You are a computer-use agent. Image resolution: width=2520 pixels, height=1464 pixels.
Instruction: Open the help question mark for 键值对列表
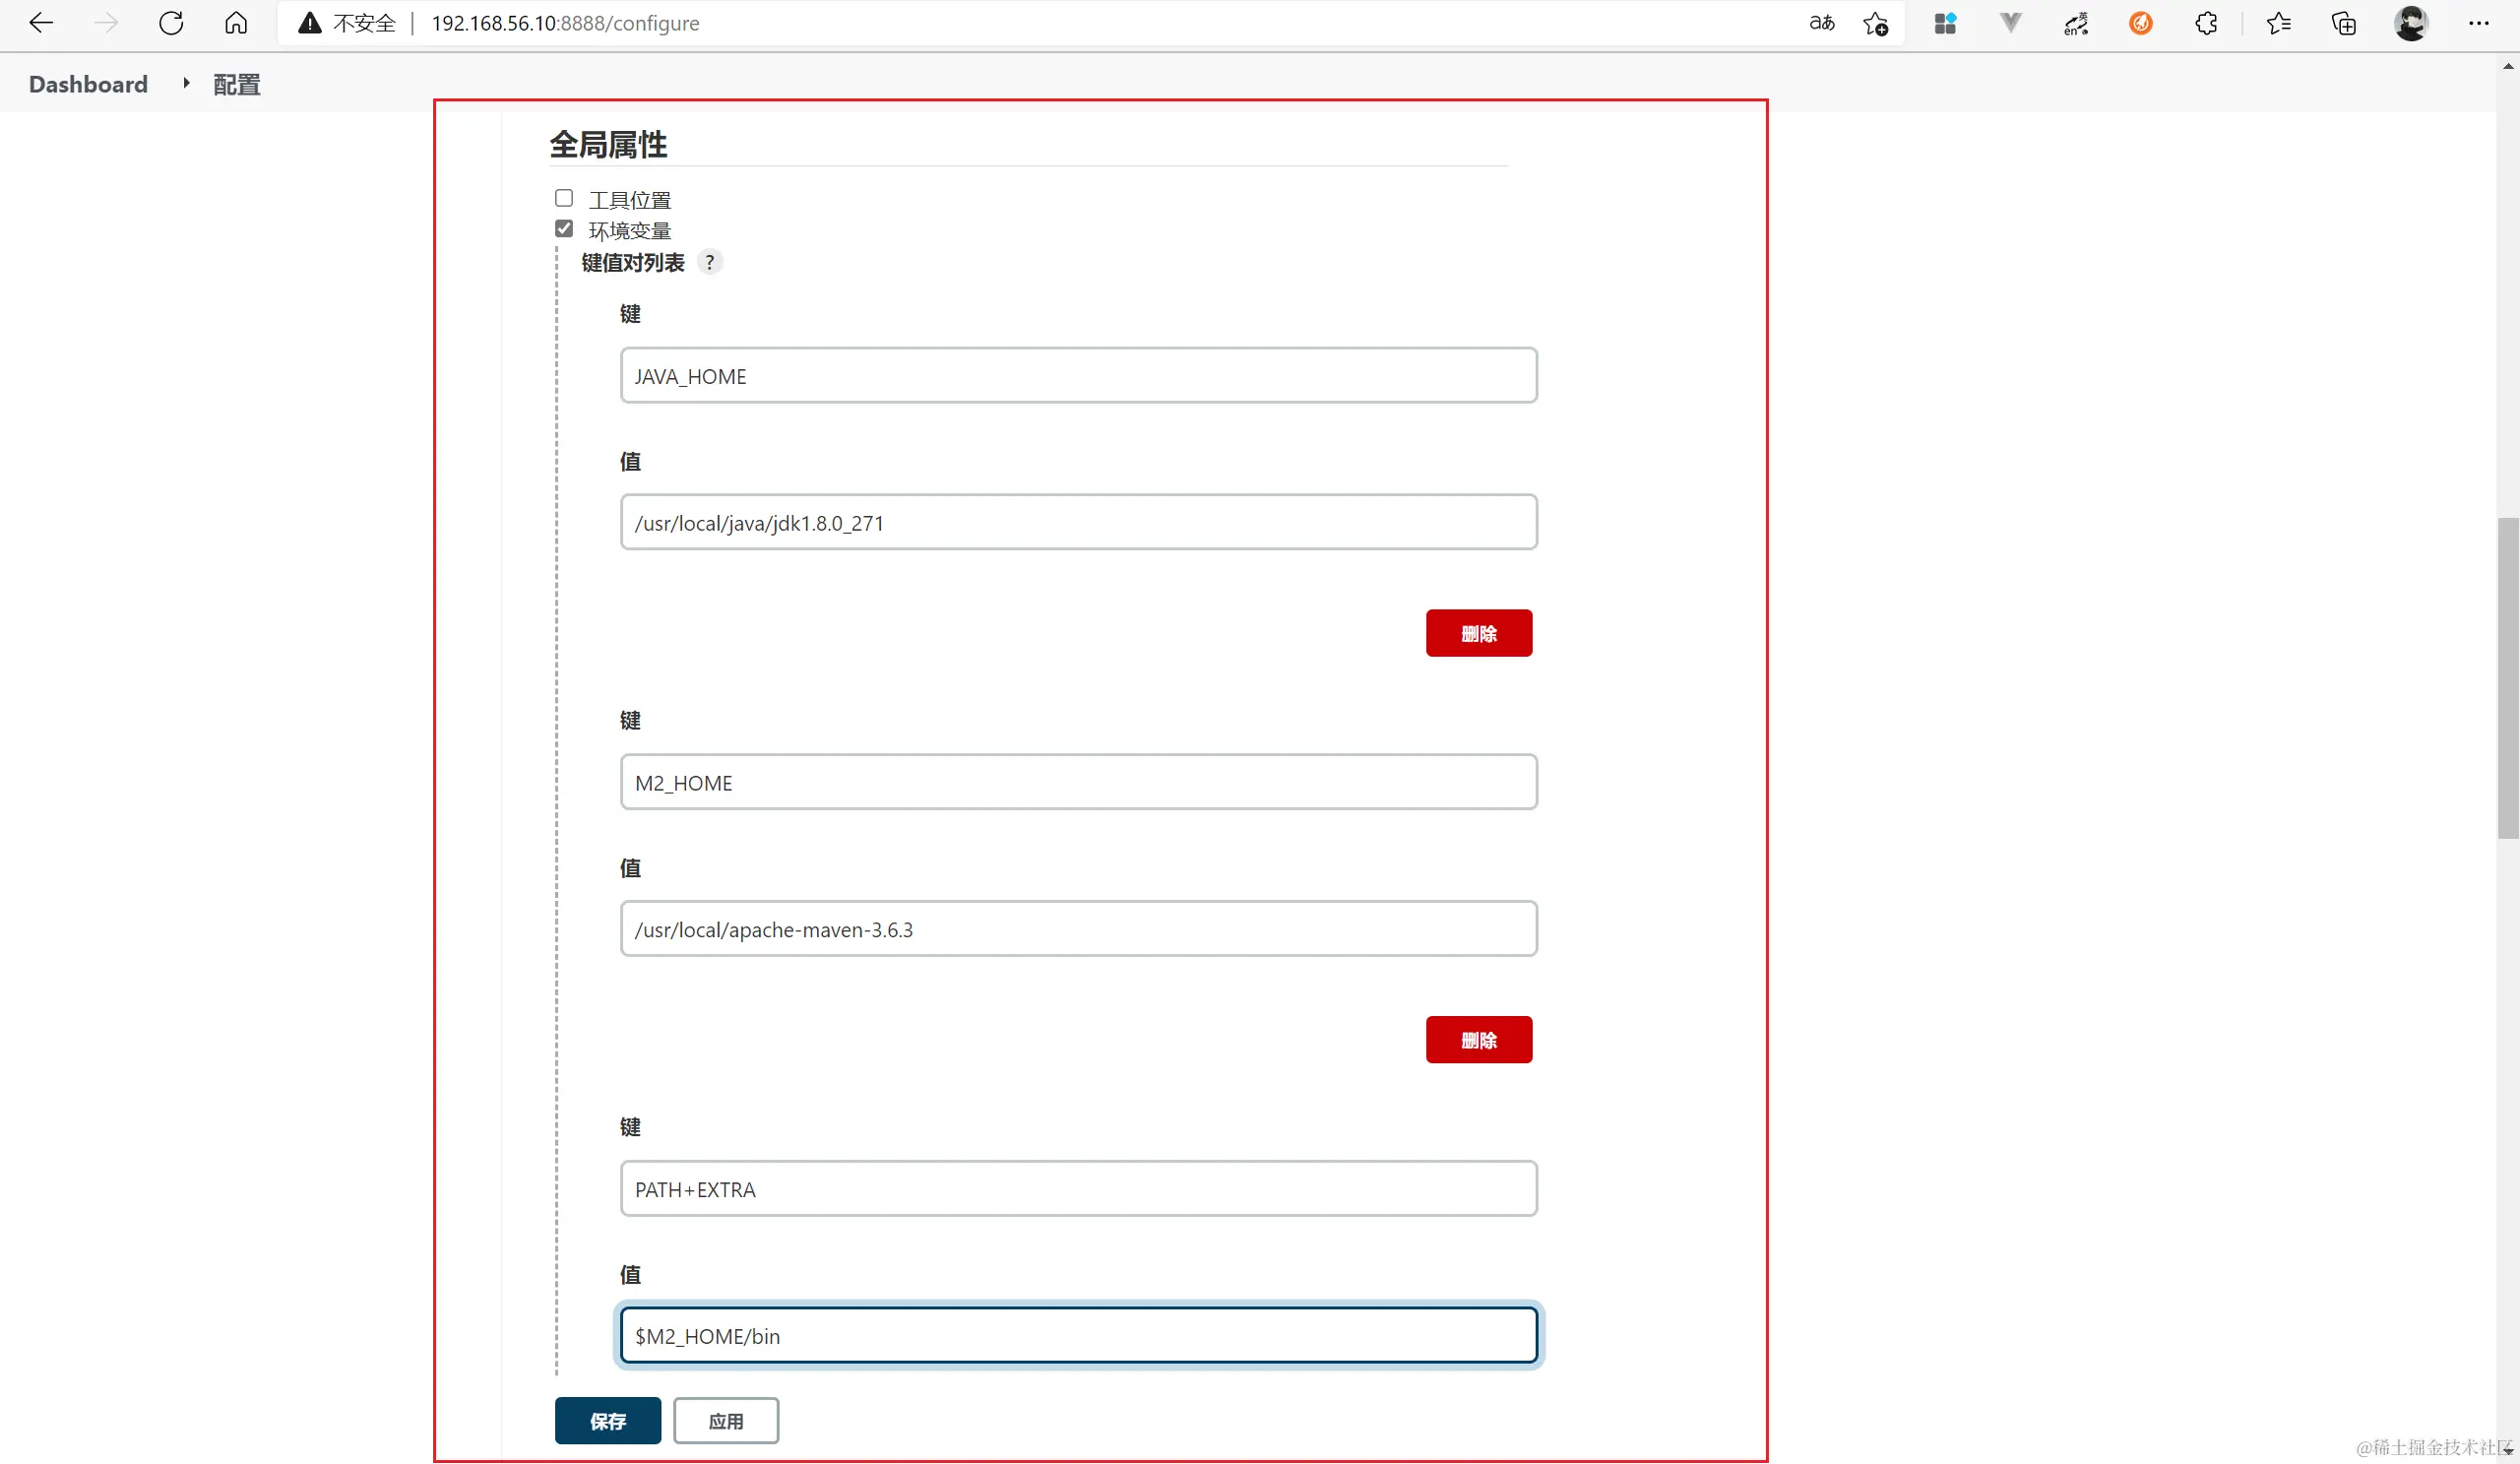pyautogui.click(x=710, y=262)
